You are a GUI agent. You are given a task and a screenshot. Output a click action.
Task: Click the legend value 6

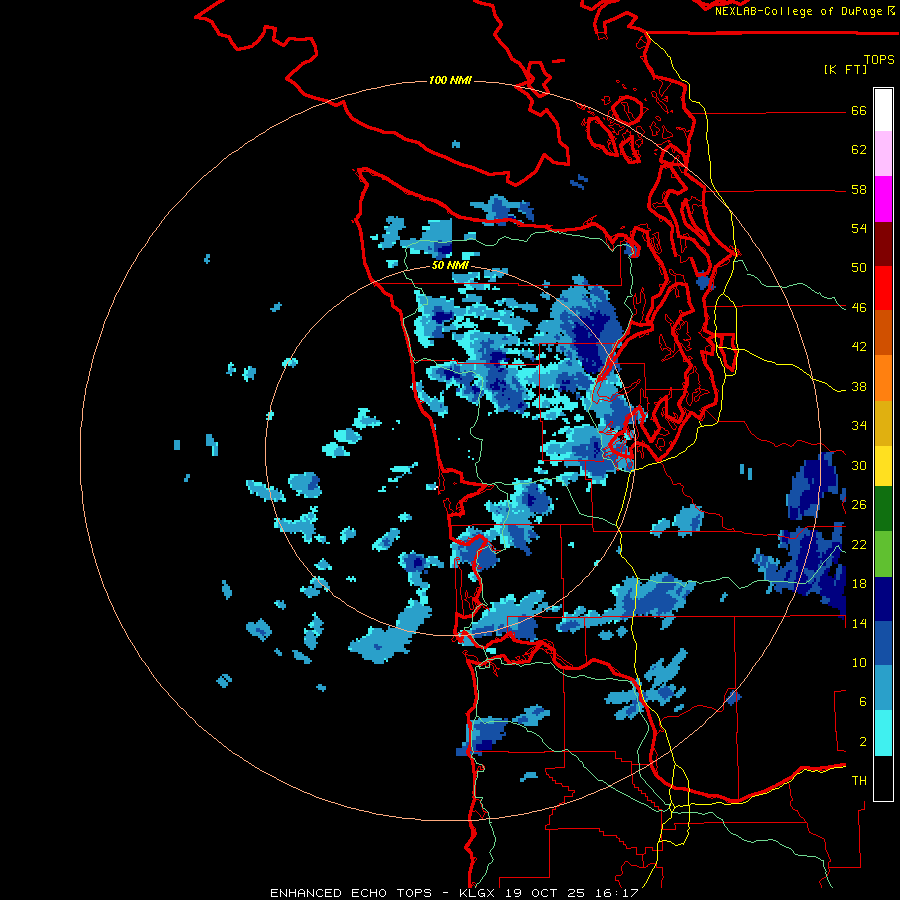click(x=863, y=702)
